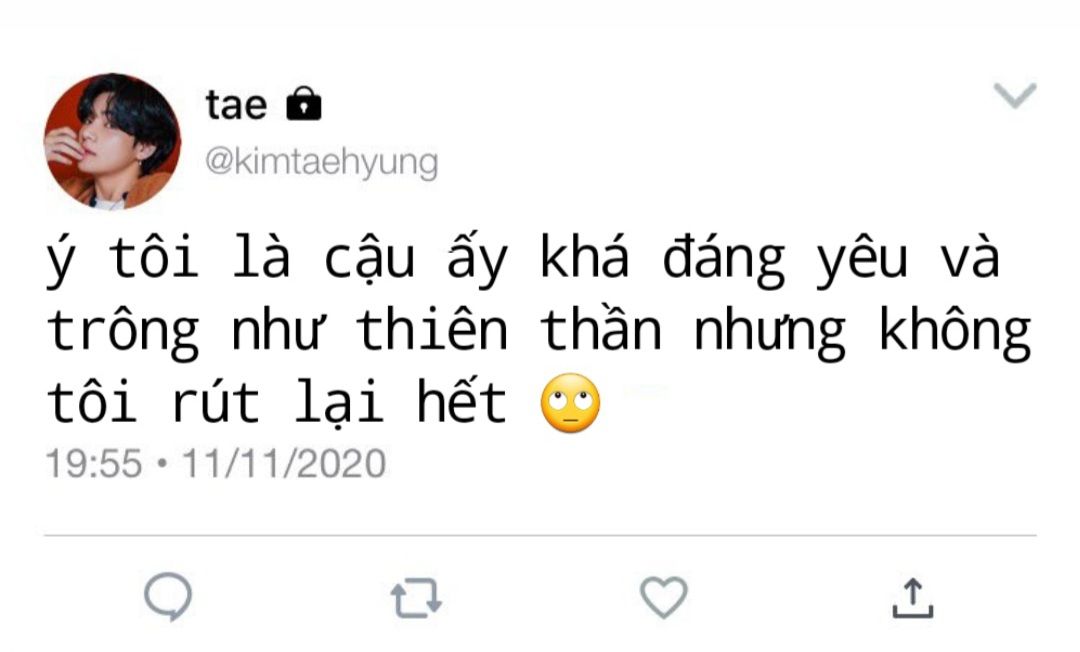
Task: Click the 19:55 timestamp
Action: click(94, 463)
